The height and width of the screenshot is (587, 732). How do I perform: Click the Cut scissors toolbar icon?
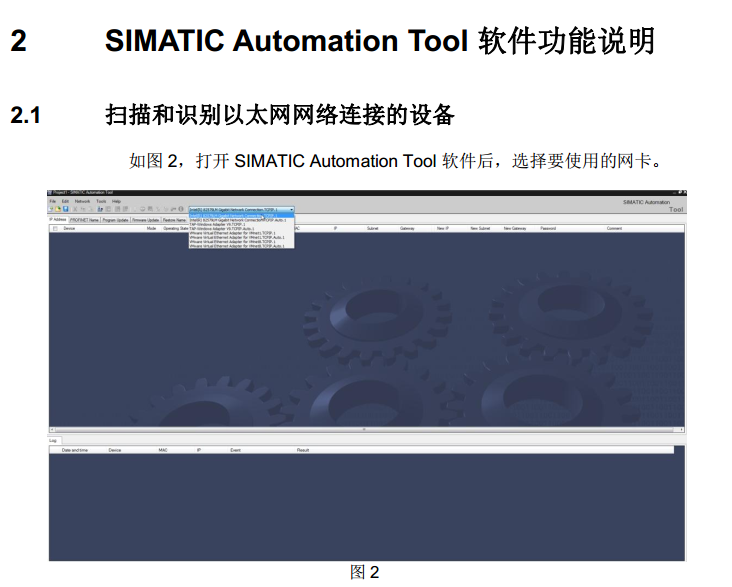(75, 209)
